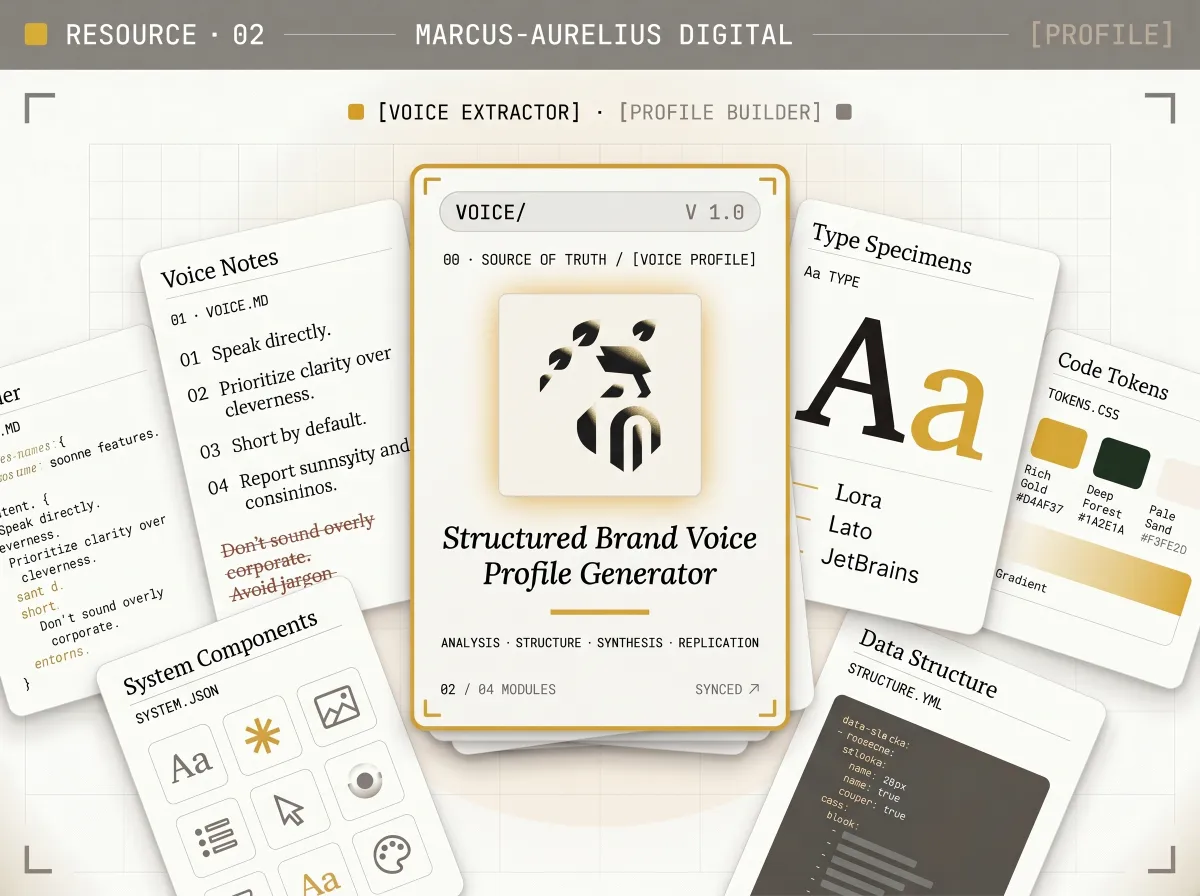Click the STRUCTURE.YML file label

pyautogui.click(x=895, y=687)
